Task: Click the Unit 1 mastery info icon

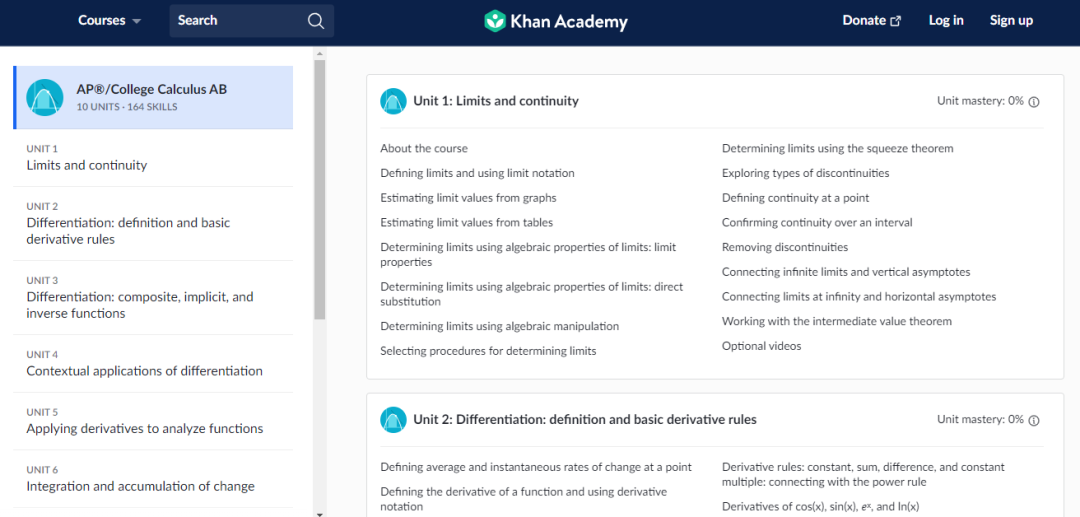Action: 1033,102
